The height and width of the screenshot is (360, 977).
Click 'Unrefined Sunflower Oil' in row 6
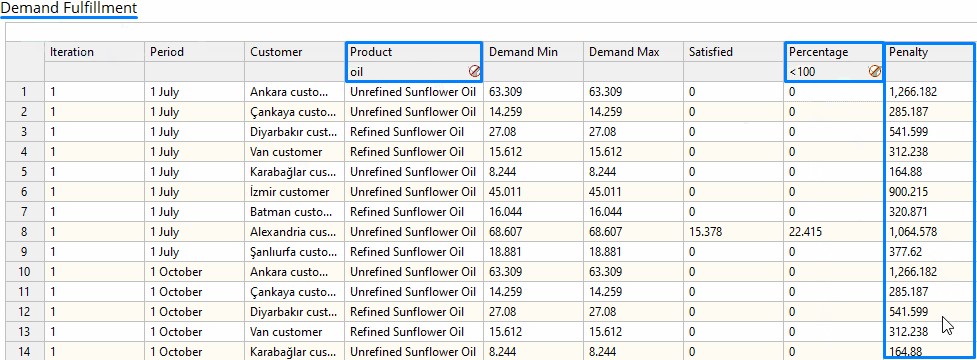pos(413,192)
